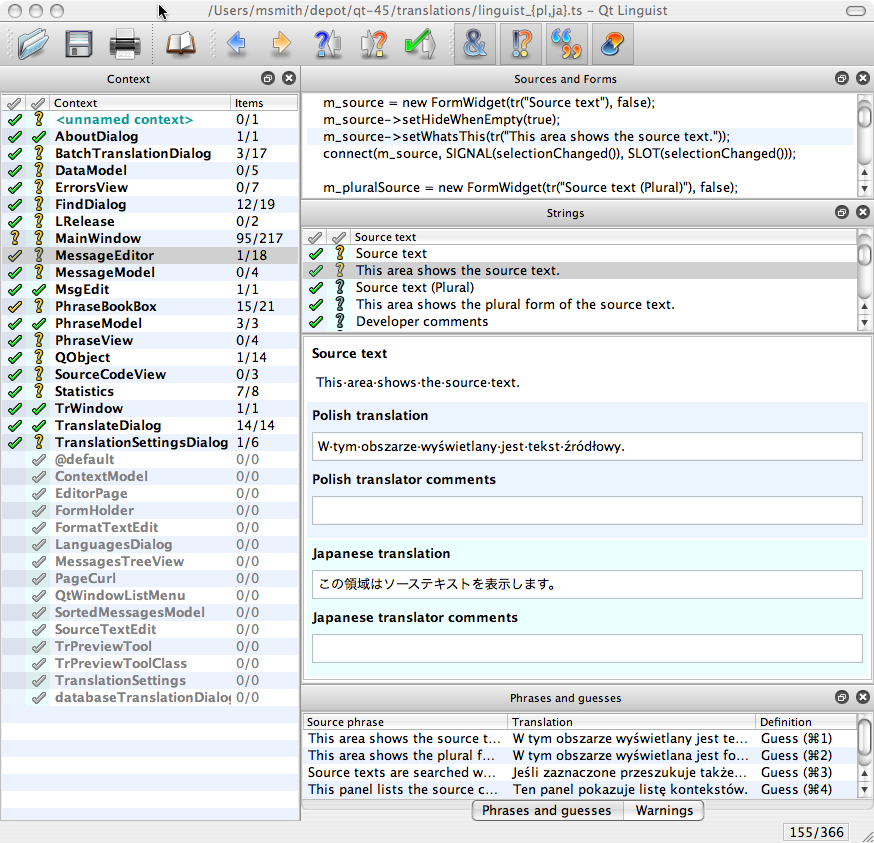Click the Open file folder icon
Viewport: 874px width, 843px height.
32,45
